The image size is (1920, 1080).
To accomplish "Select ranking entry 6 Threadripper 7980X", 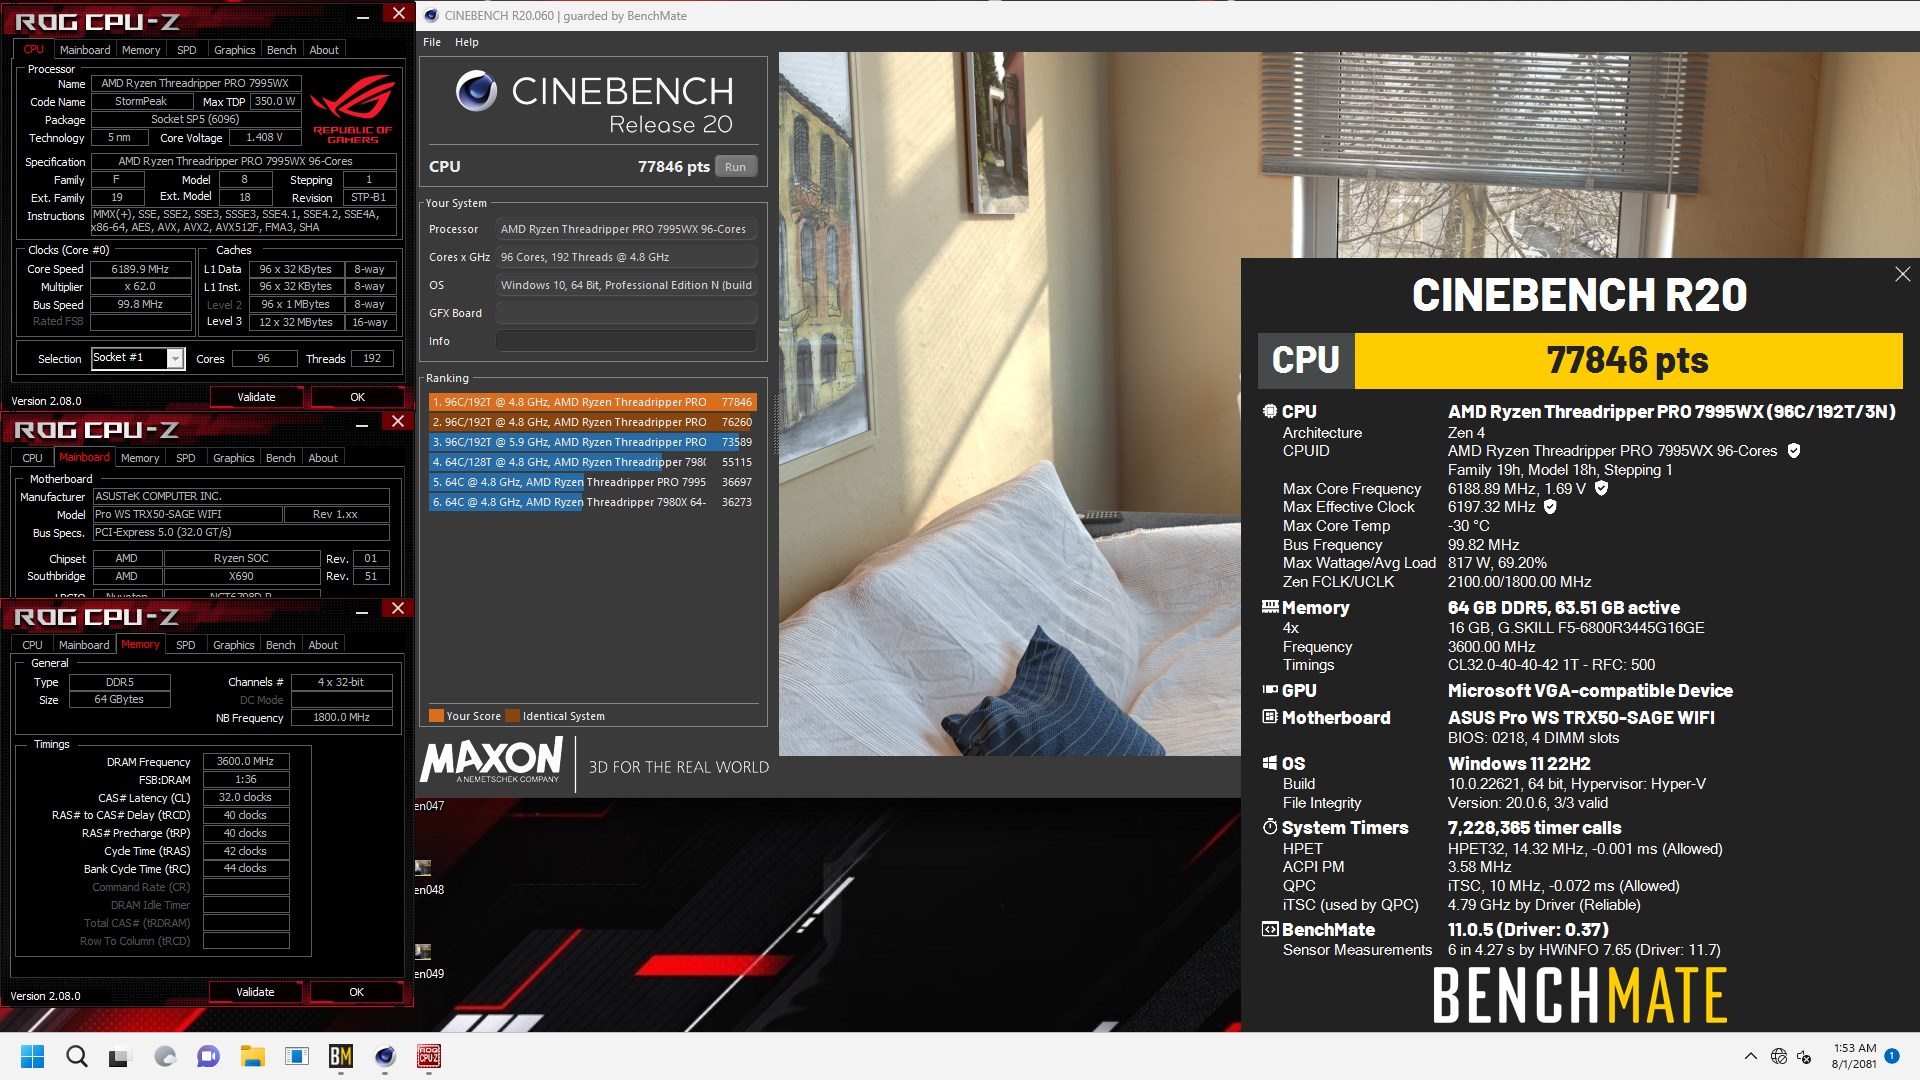I will pos(592,502).
